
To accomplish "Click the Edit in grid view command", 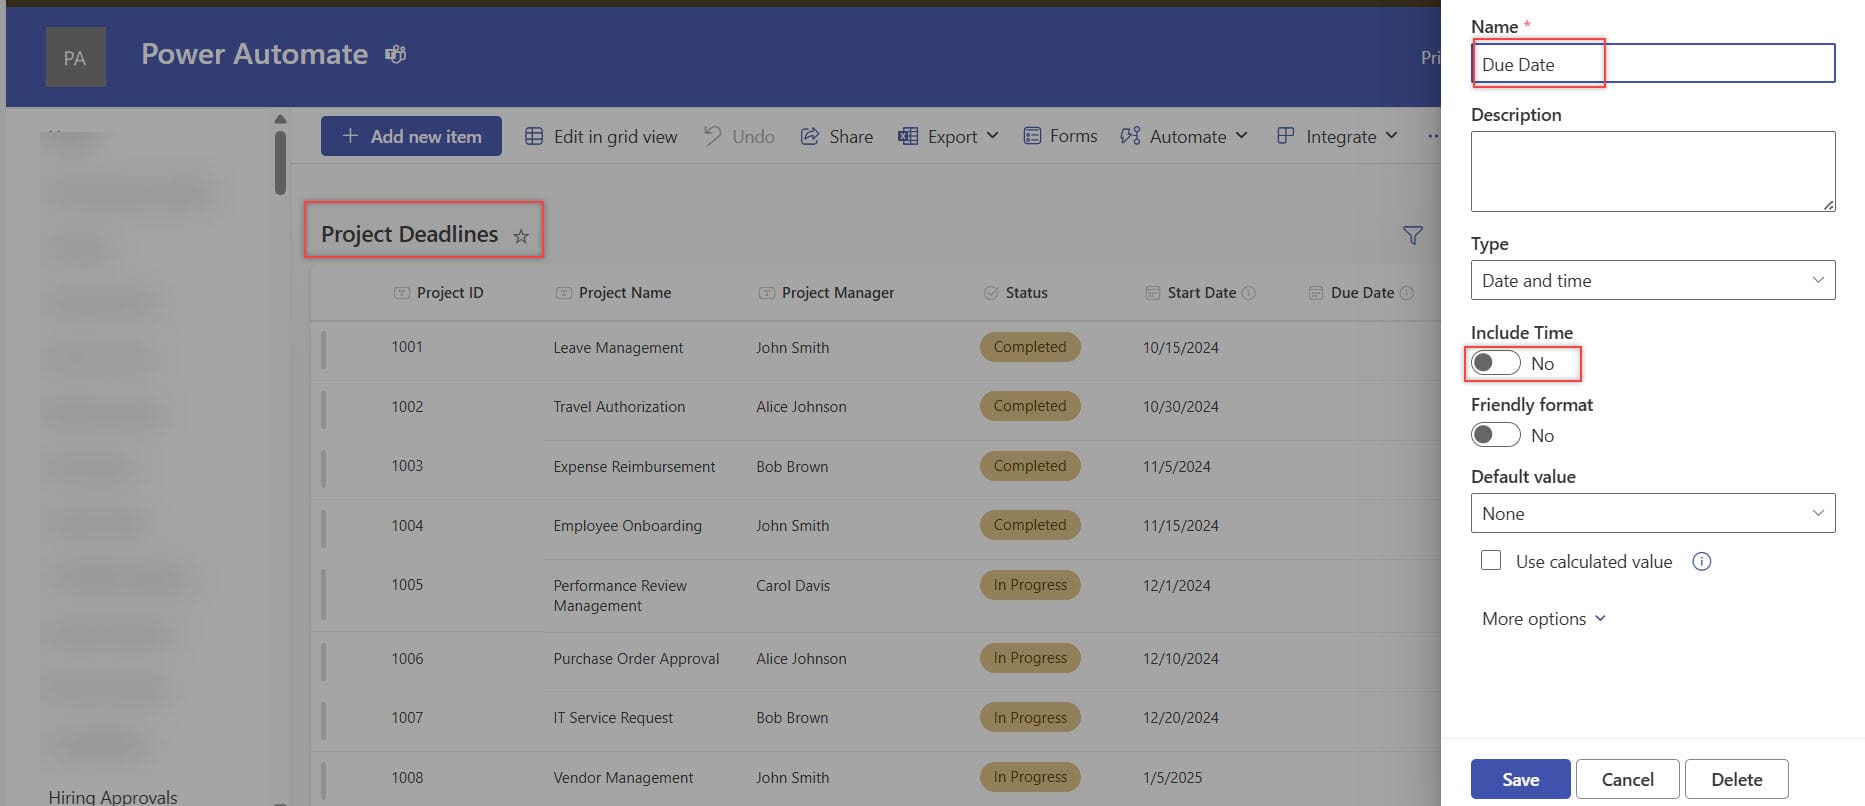I will tap(602, 136).
